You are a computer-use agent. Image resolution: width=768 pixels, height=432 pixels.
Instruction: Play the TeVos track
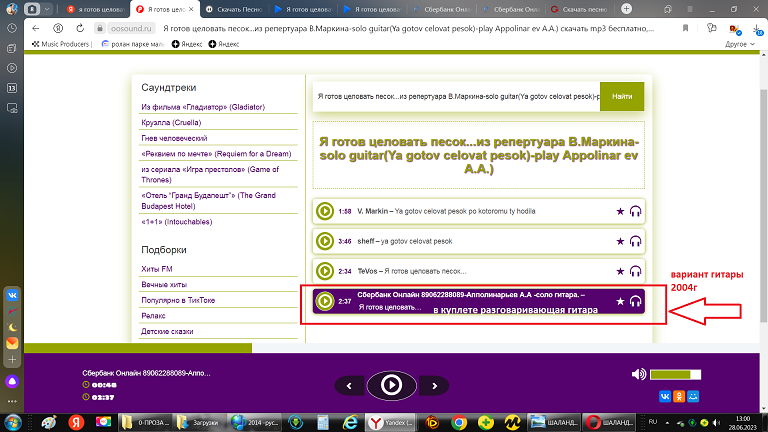[324, 271]
